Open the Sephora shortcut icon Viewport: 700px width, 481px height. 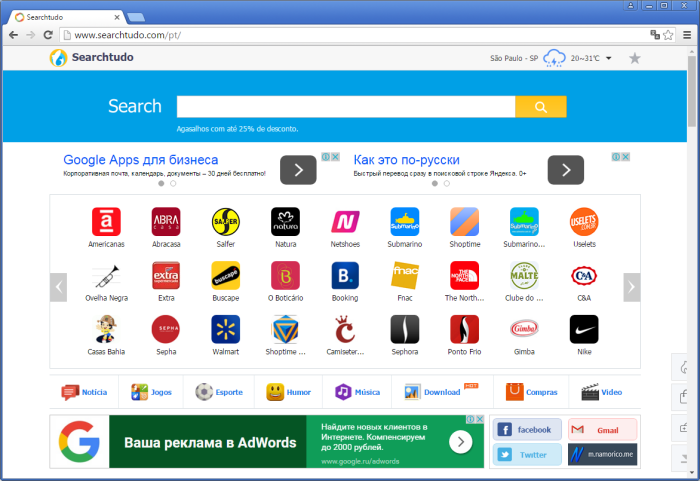[405, 329]
